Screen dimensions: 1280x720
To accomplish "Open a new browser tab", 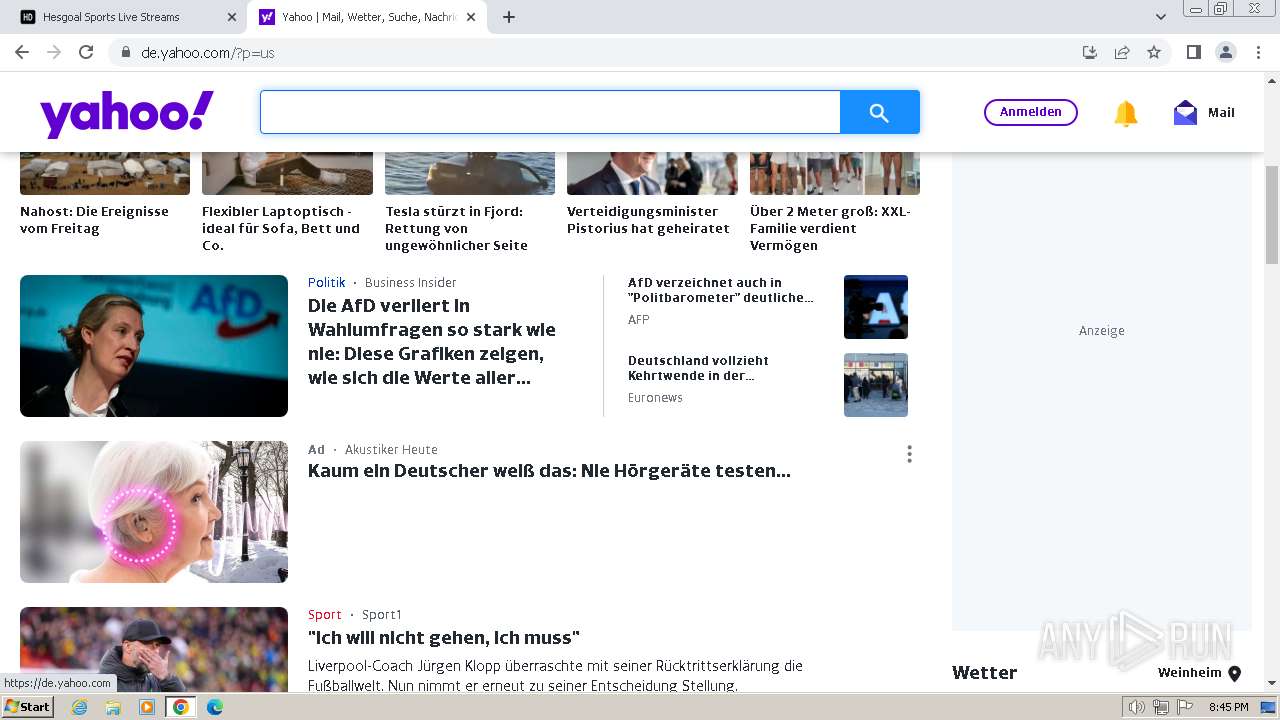I will [509, 17].
